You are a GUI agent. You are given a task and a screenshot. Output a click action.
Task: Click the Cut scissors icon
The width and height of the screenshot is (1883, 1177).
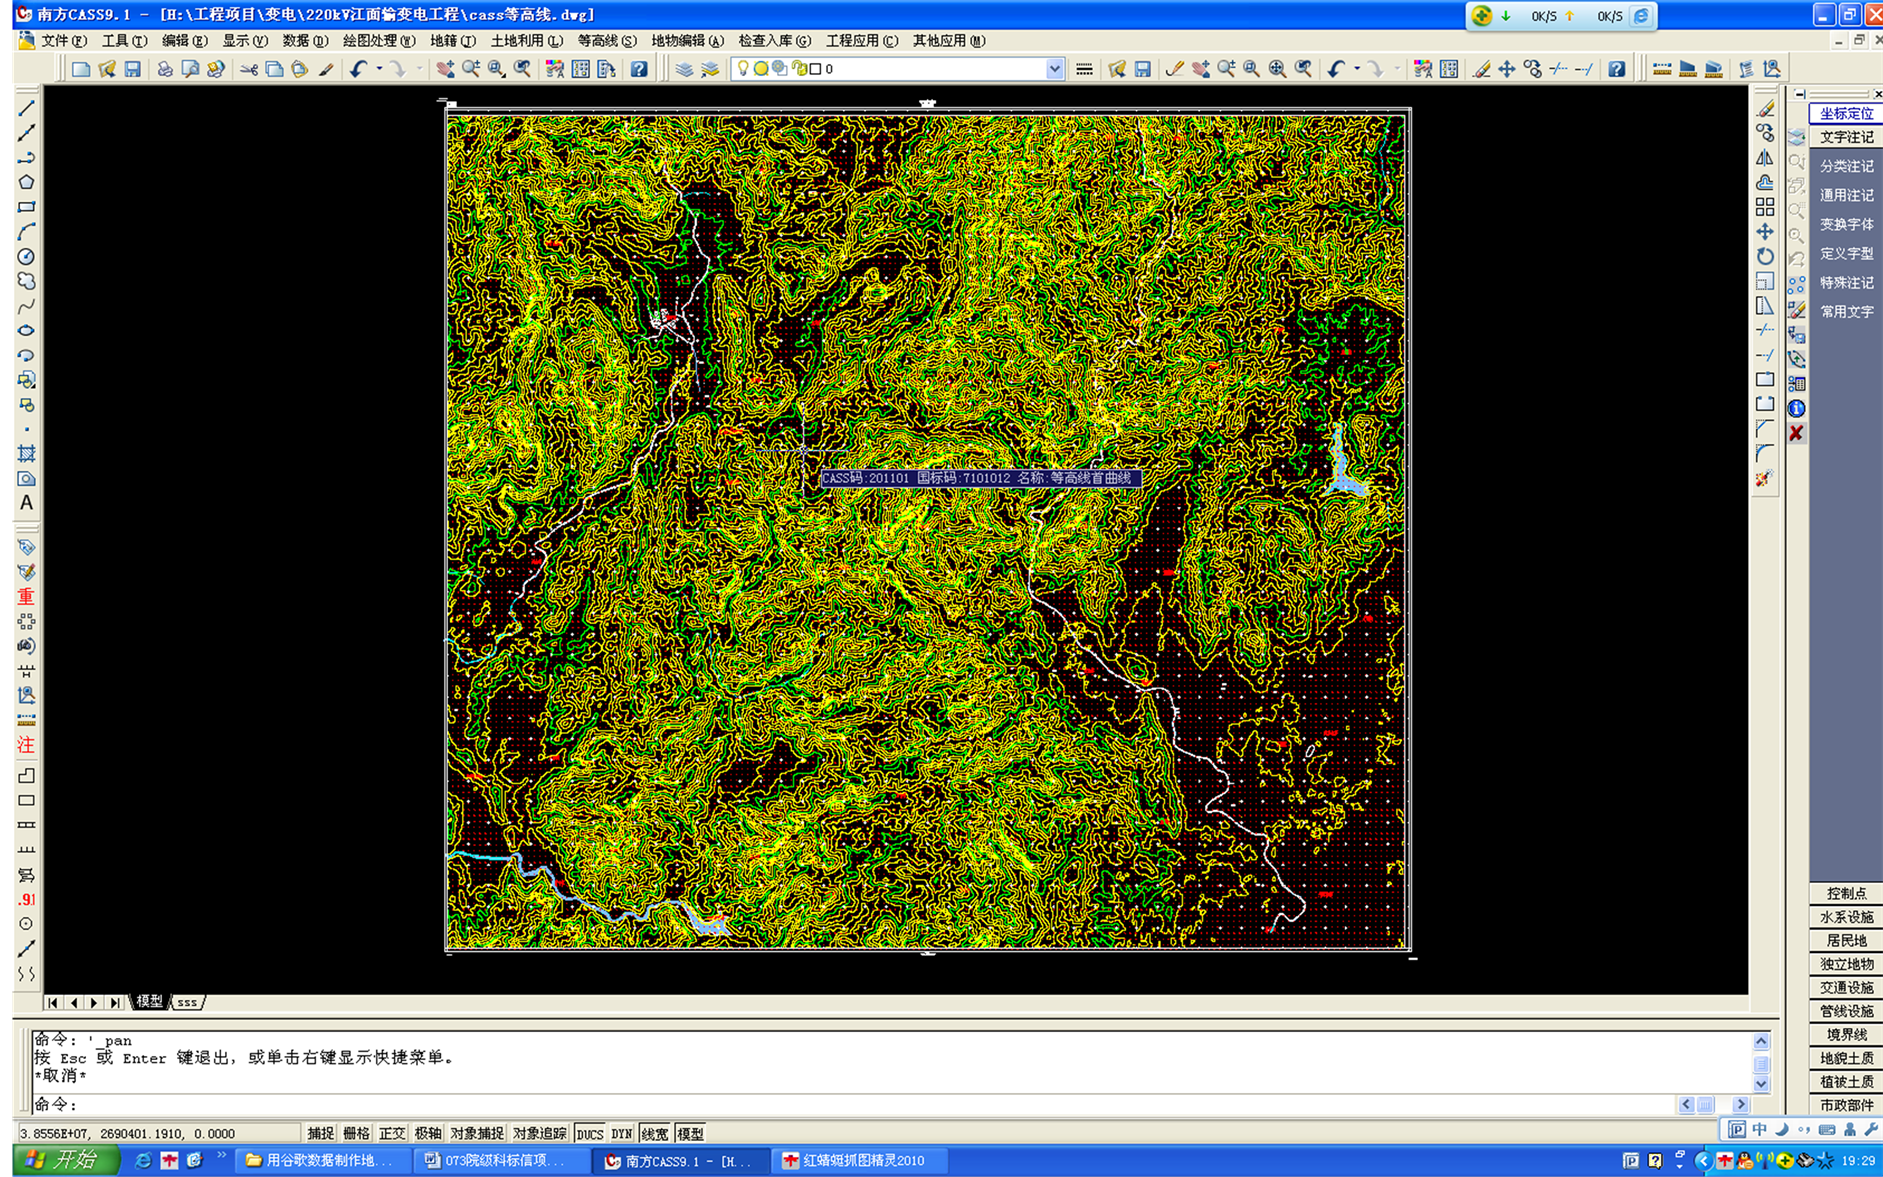248,69
